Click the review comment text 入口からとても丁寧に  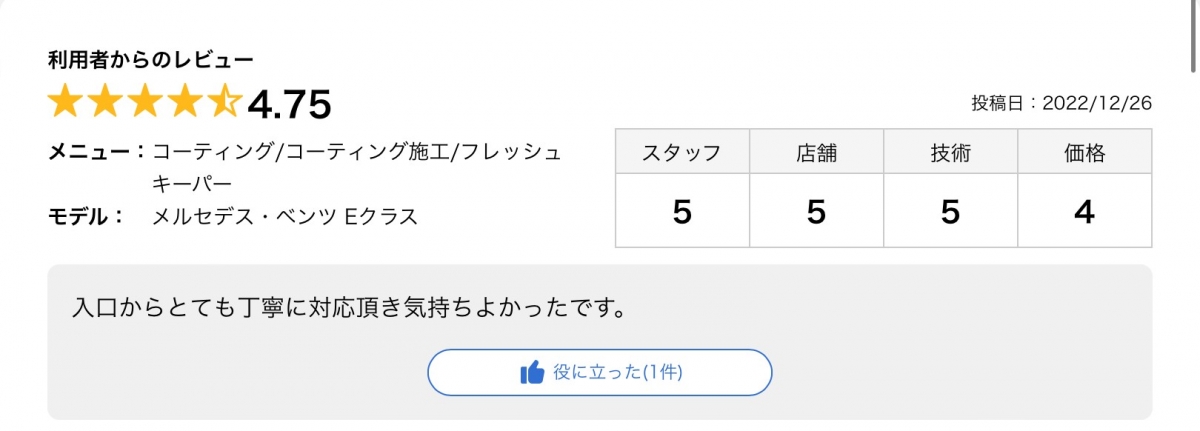[349, 306]
